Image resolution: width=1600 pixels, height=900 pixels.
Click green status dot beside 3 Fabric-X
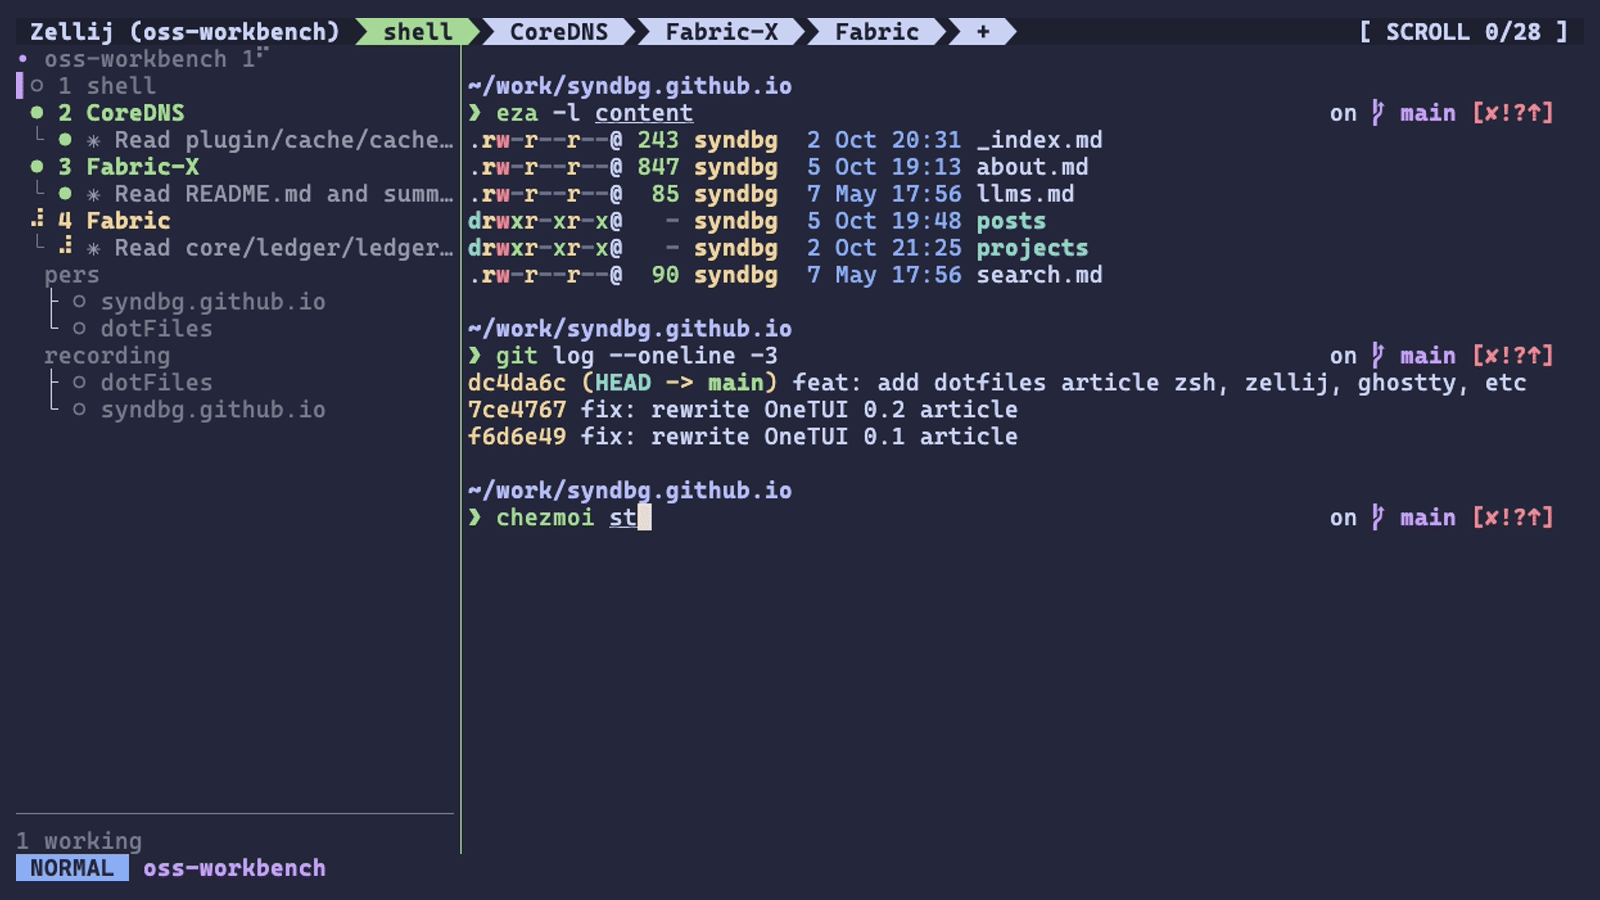(37, 167)
